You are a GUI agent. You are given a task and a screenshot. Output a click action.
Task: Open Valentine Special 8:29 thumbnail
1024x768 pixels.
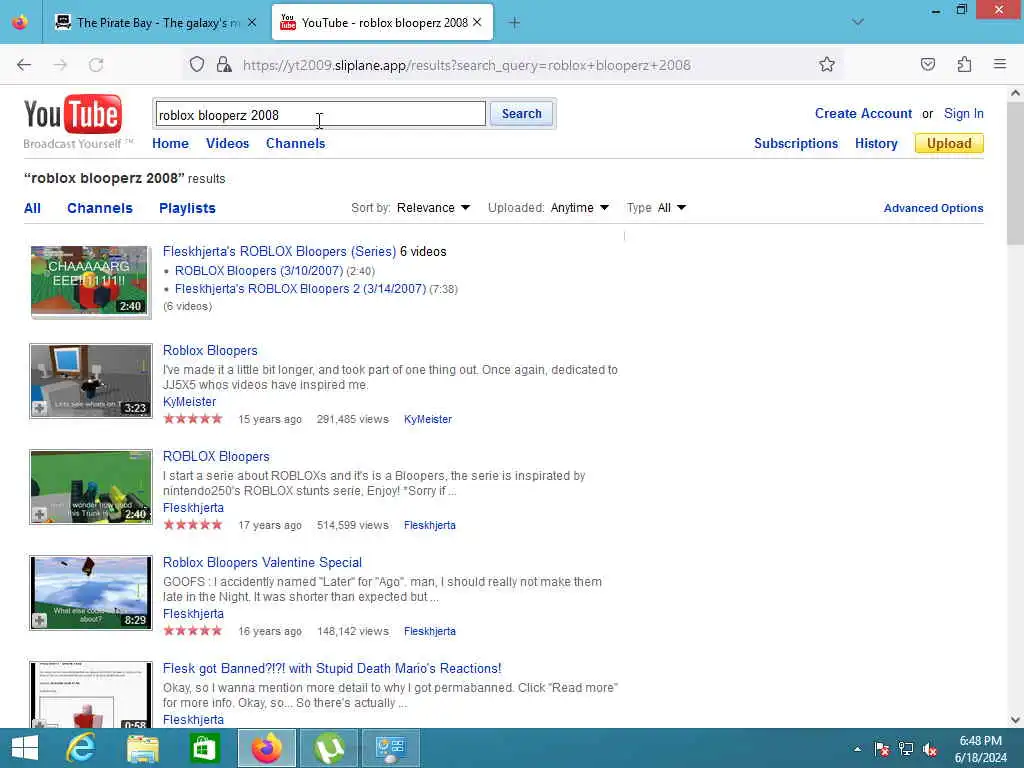(x=91, y=593)
